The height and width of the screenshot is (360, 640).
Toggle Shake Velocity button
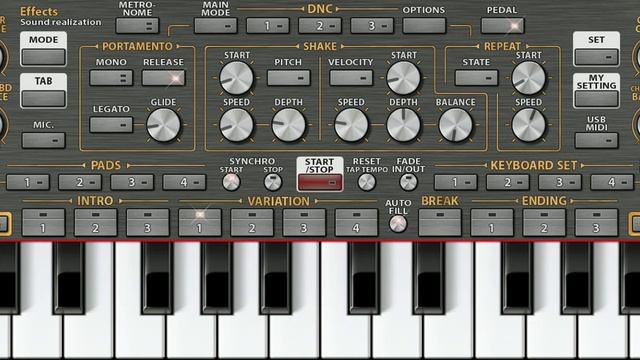[x=351, y=78]
